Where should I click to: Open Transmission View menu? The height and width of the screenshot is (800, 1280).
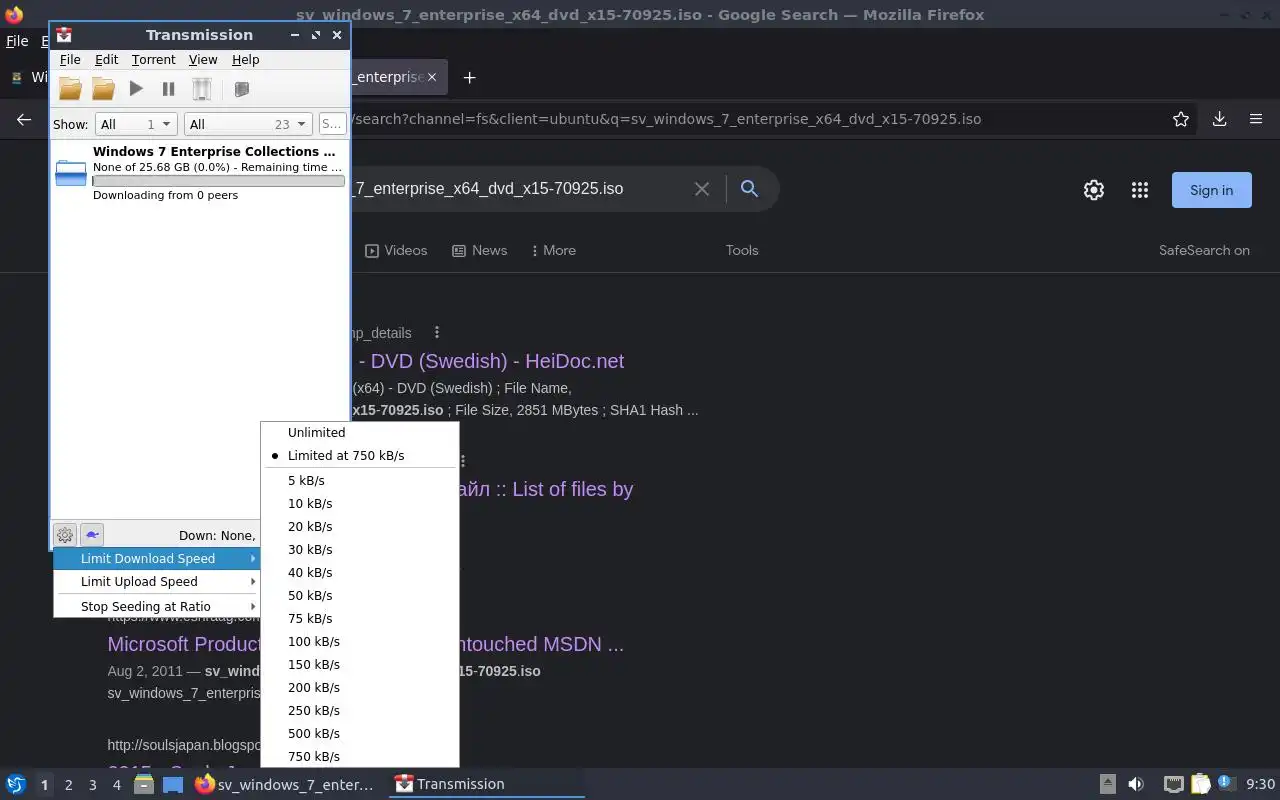[203, 60]
